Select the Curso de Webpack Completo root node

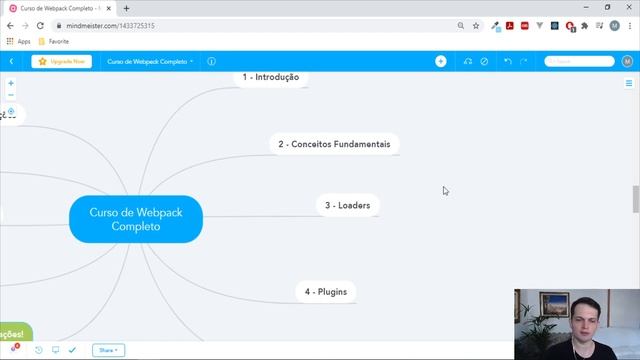click(136, 219)
